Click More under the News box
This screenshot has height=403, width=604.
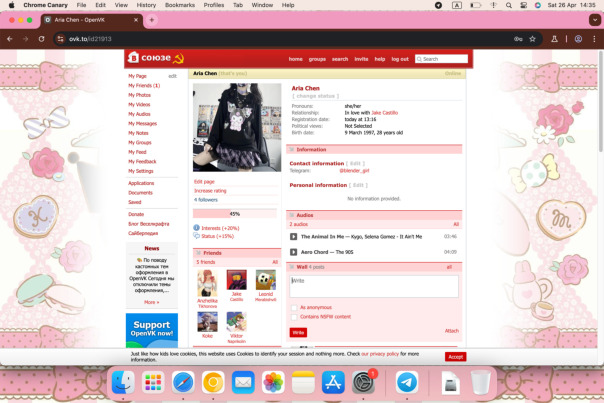tap(152, 302)
